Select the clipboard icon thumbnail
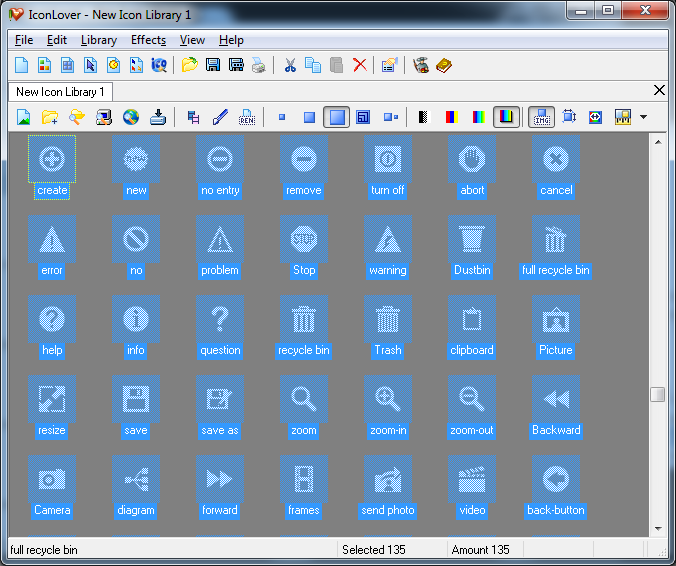This screenshot has height=566, width=676. click(472, 319)
